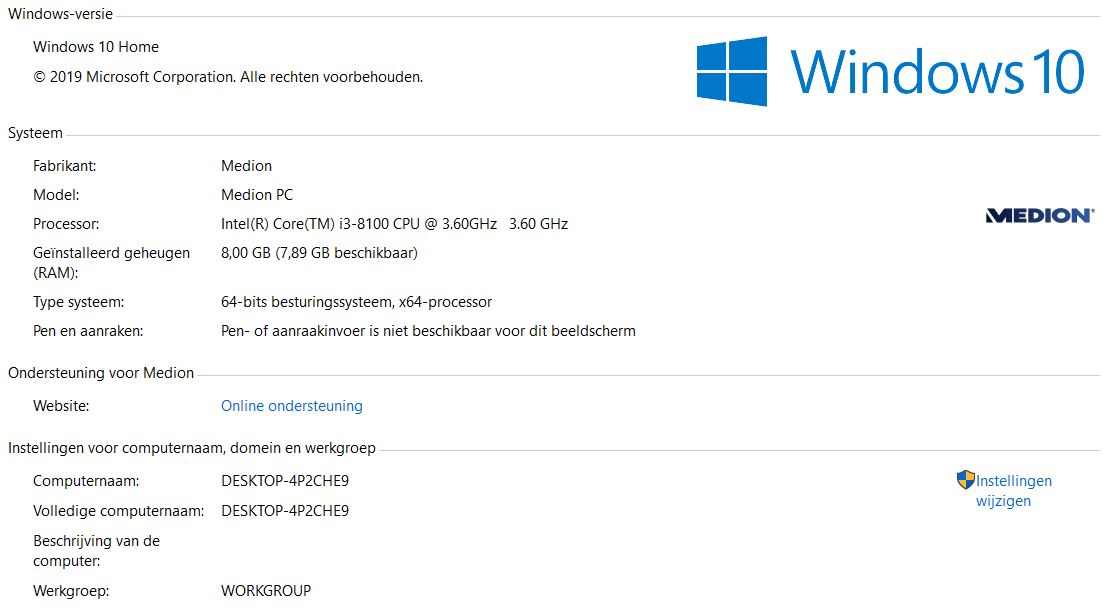This screenshot has width=1103, height=611.
Task: Click the 8,00 GB installed RAM value
Action: (x=319, y=253)
